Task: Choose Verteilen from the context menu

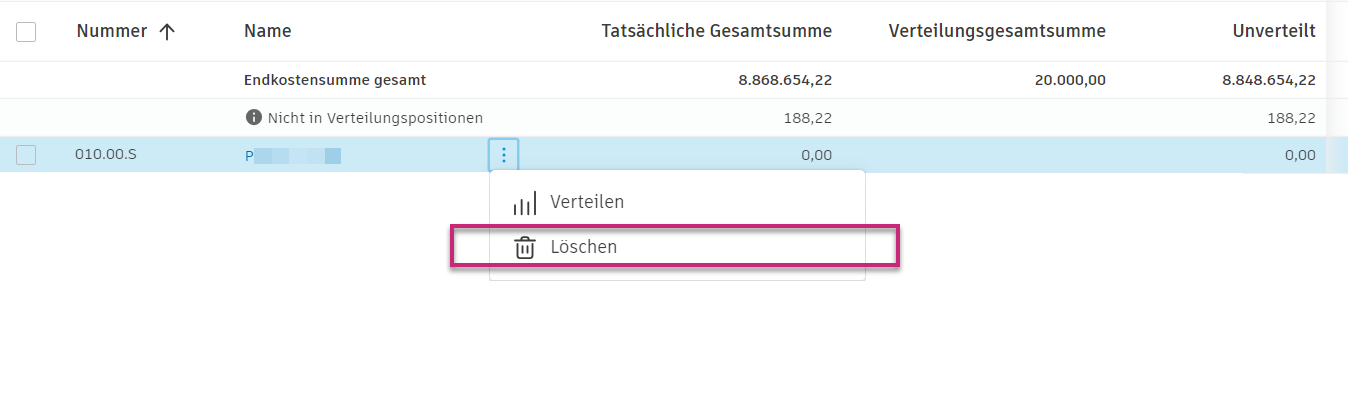Action: coord(587,202)
